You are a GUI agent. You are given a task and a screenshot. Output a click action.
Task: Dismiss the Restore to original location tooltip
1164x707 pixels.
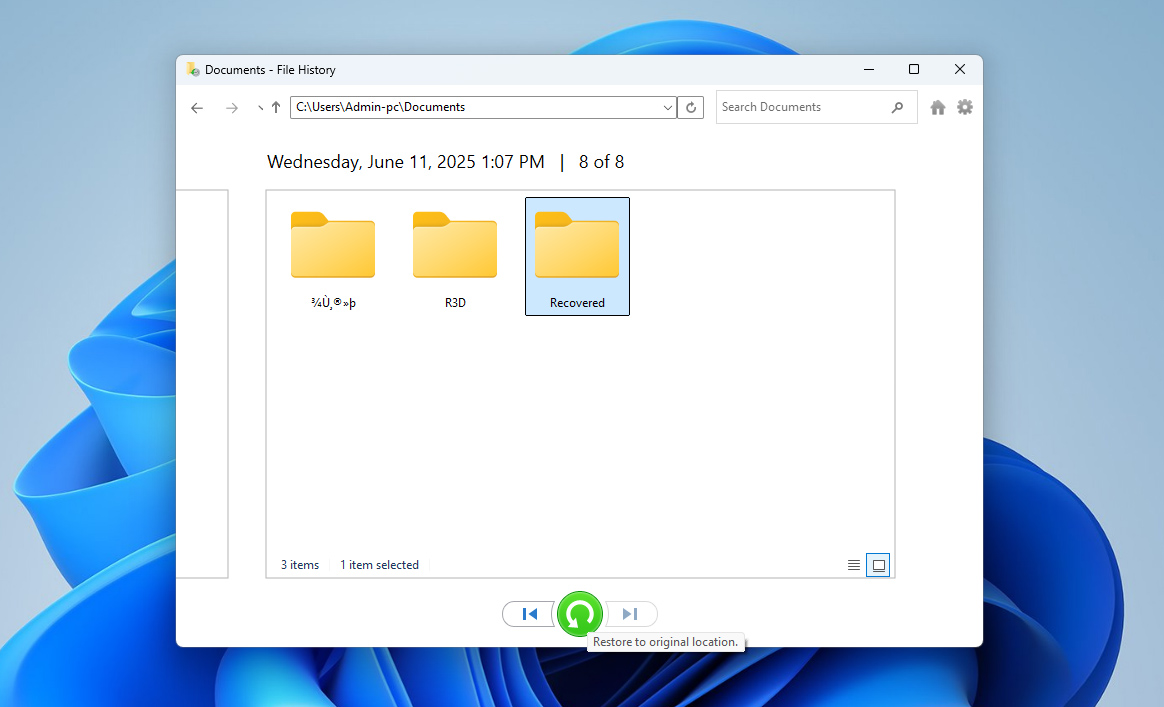[x=665, y=641]
